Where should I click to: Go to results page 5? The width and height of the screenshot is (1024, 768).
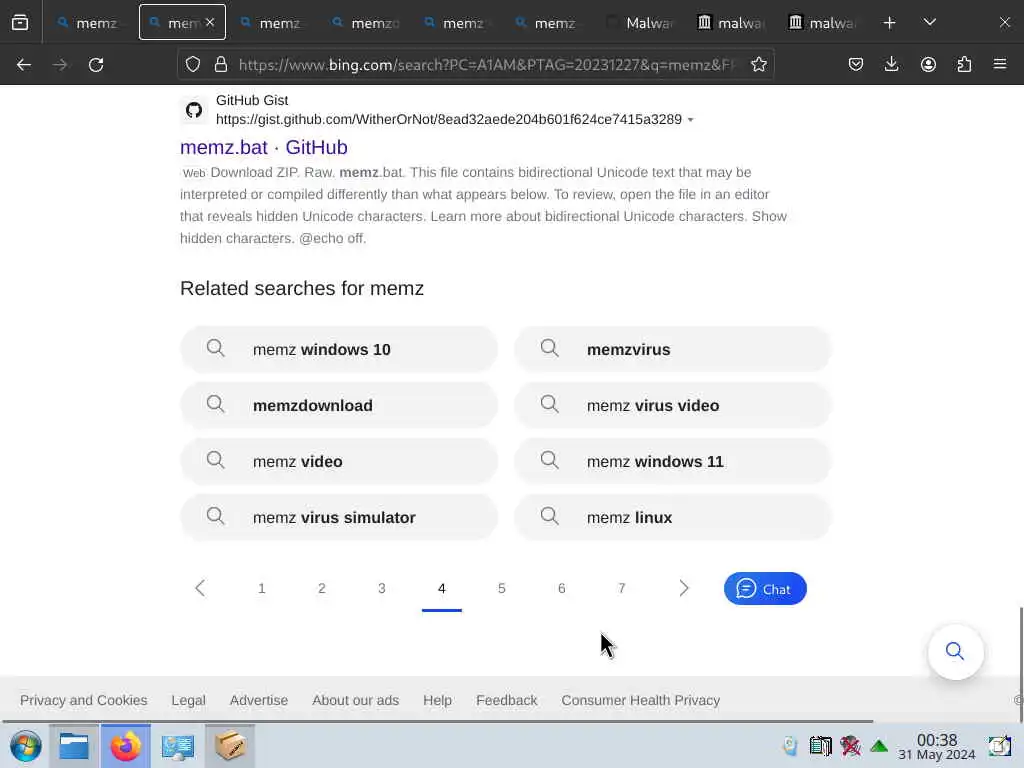point(502,588)
